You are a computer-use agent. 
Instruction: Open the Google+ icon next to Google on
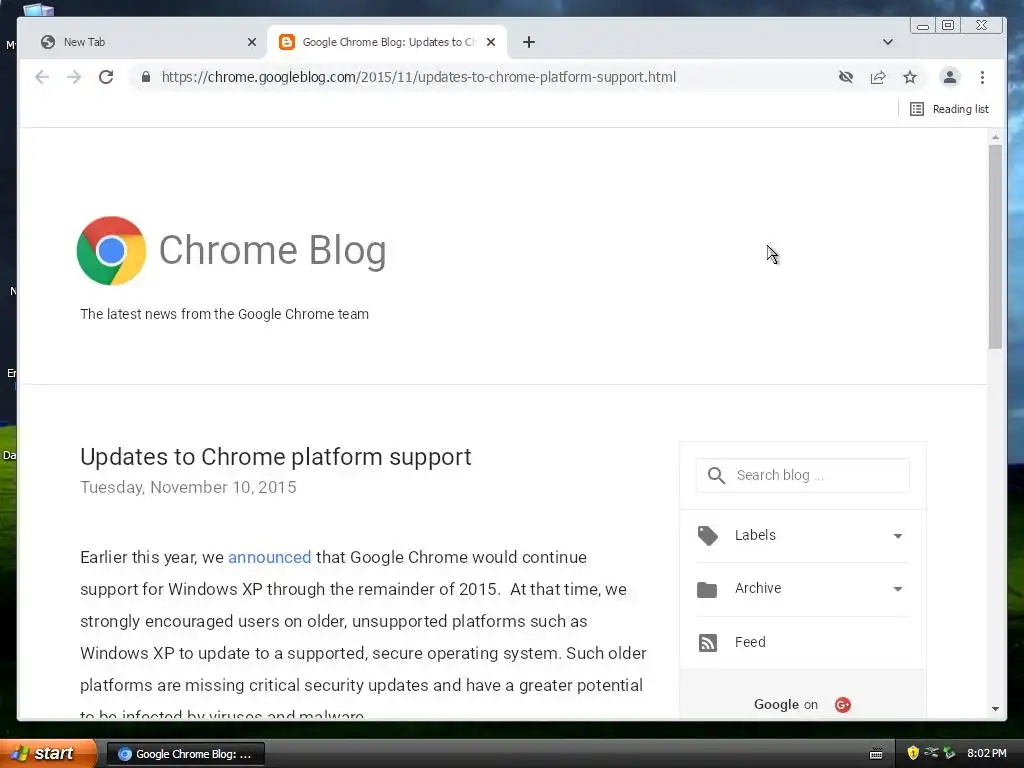tap(842, 705)
